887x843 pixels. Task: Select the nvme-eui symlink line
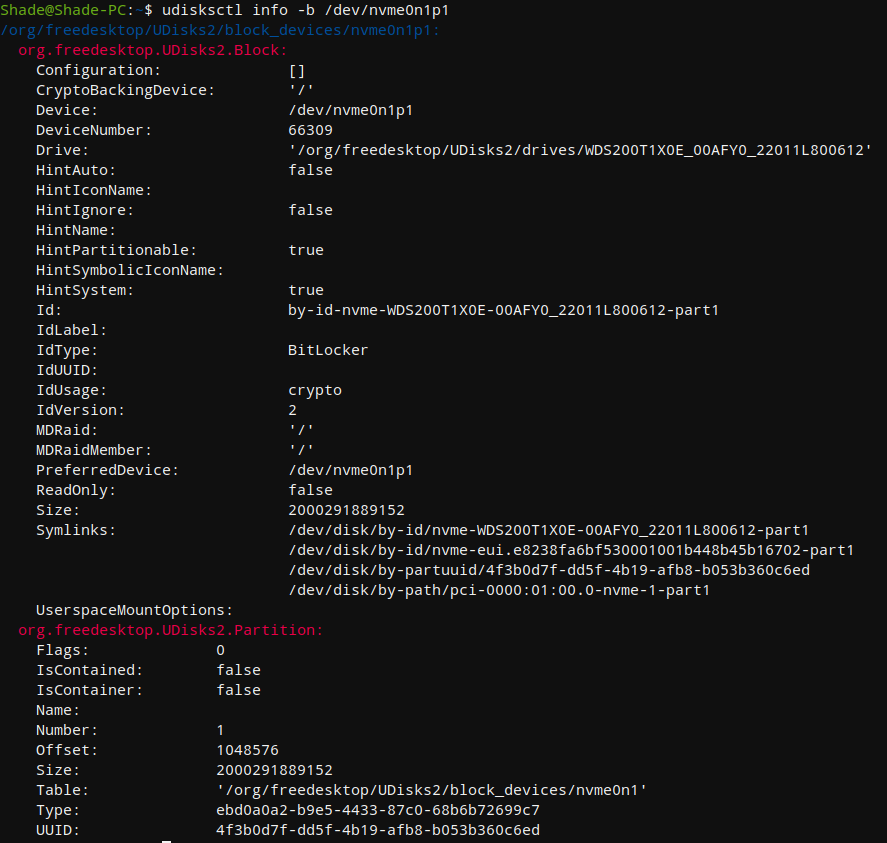[570, 549]
